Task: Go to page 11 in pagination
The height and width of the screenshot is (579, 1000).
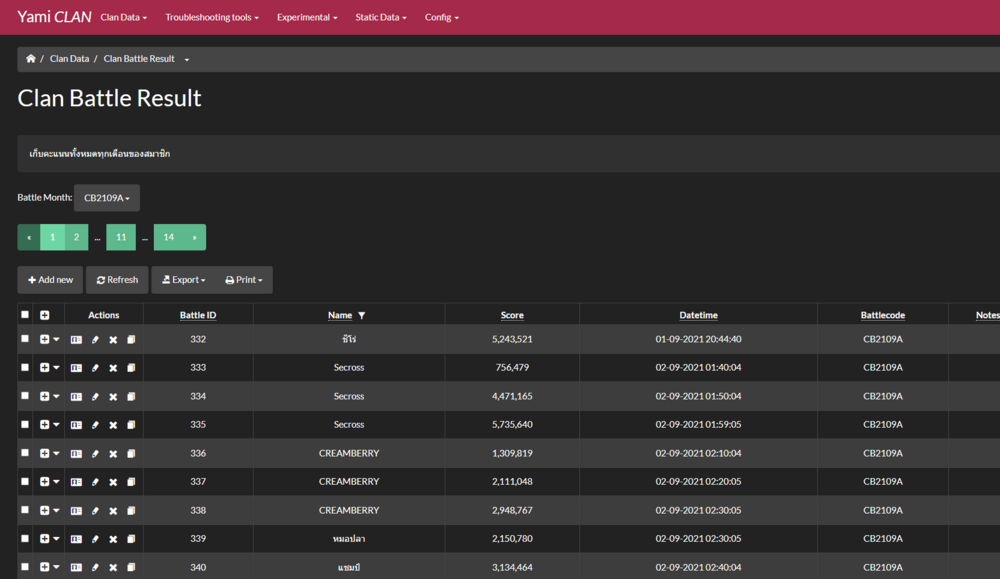Action: pyautogui.click(x=121, y=237)
